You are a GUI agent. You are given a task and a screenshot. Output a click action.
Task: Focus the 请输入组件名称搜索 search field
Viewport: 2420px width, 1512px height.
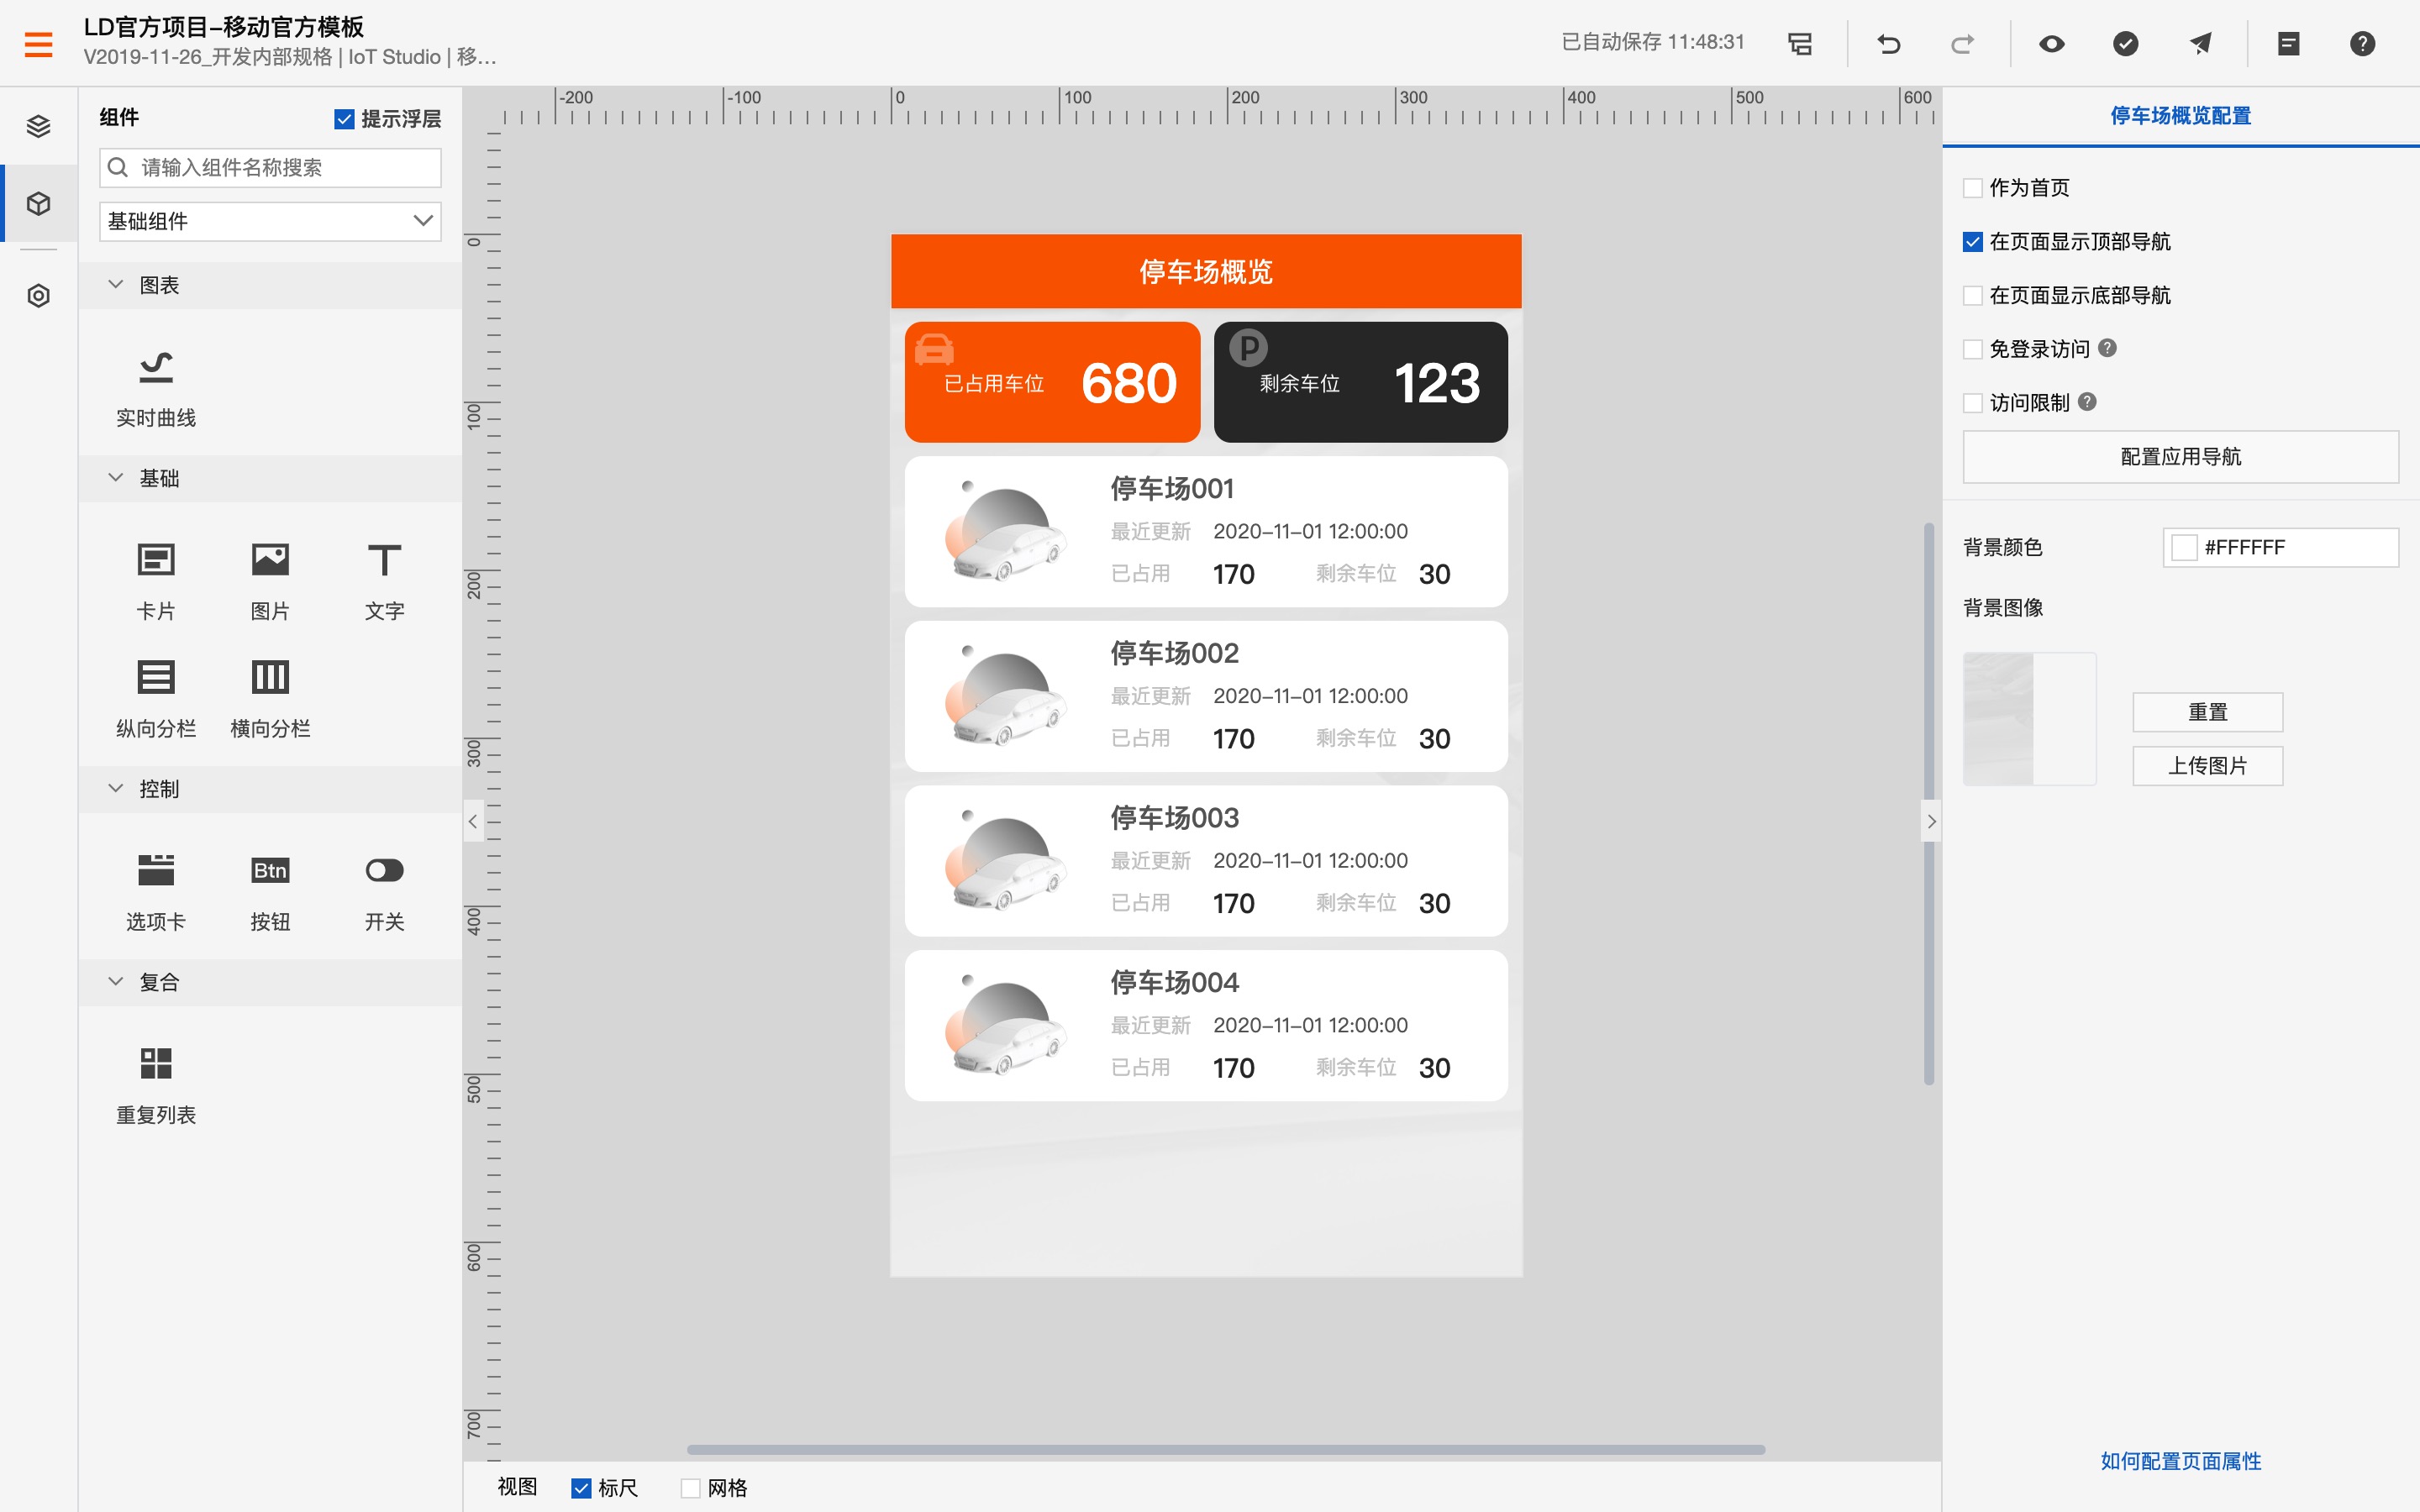click(x=270, y=167)
